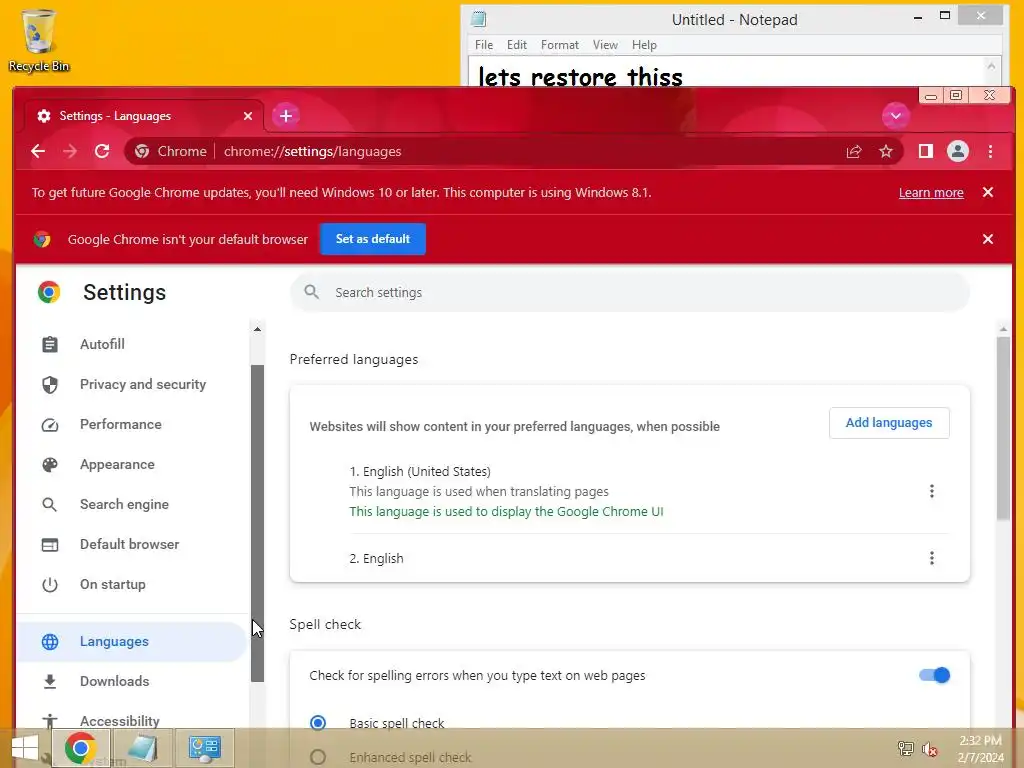Click the Default browser window icon
Screen dimensions: 1024x768
(x=50, y=545)
